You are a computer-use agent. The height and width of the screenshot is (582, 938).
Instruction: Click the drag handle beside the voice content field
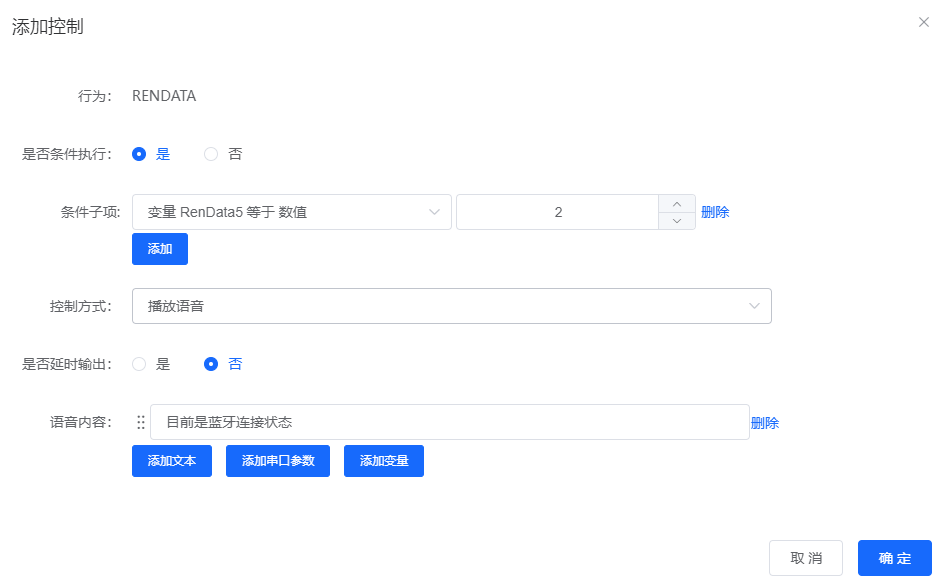pos(141,421)
